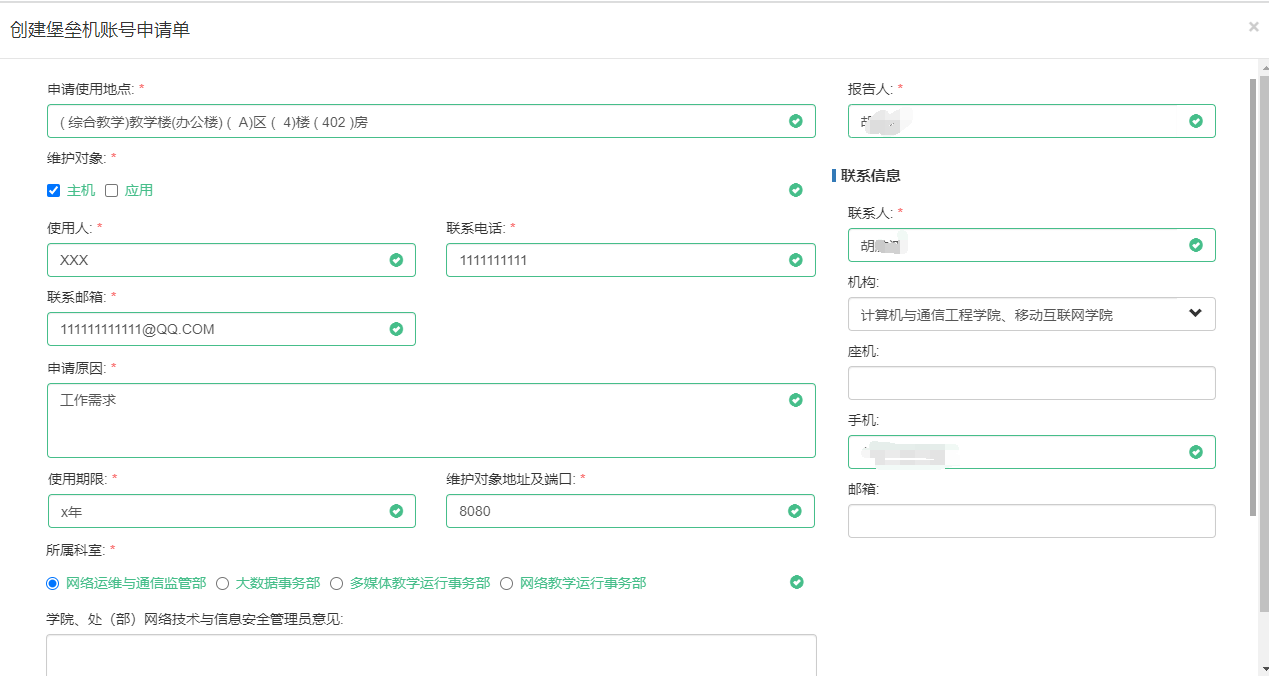Focus the 邮箱 field under 联系信息
This screenshot has width=1269, height=676.
[1031, 521]
